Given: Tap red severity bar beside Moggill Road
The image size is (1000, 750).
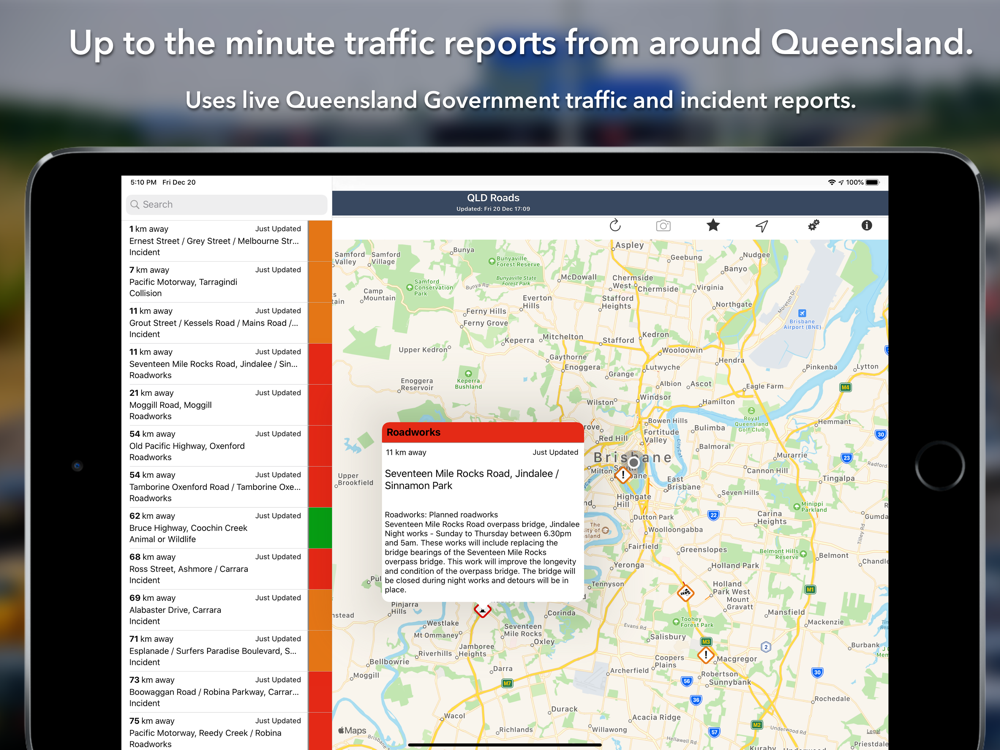Looking at the screenshot, I should (x=320, y=405).
